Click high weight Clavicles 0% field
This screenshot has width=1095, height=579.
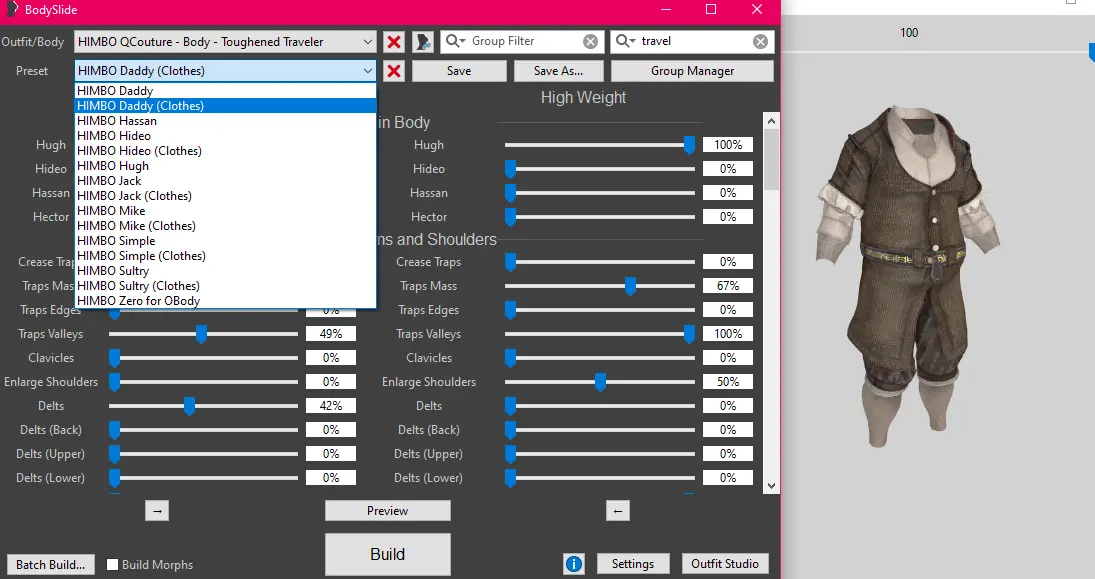(x=728, y=358)
